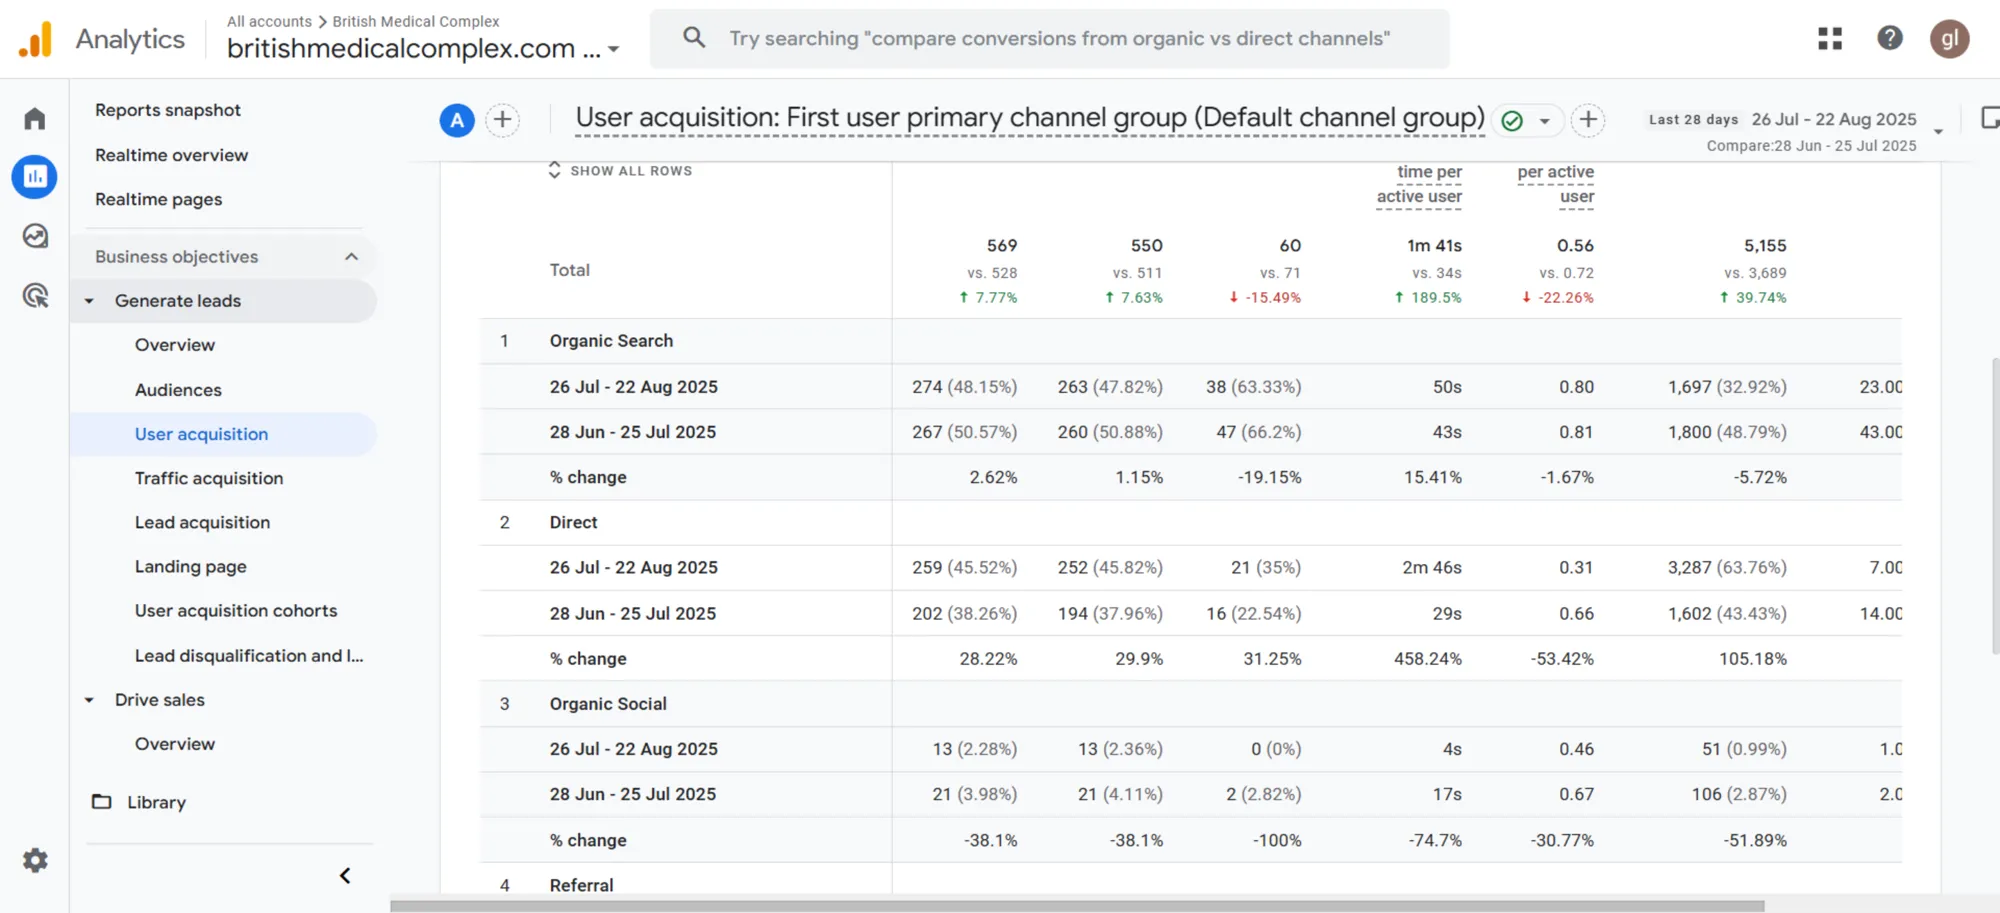The width and height of the screenshot is (2000, 913).
Task: Collapse the navigation panel with arrow
Action: (x=345, y=876)
